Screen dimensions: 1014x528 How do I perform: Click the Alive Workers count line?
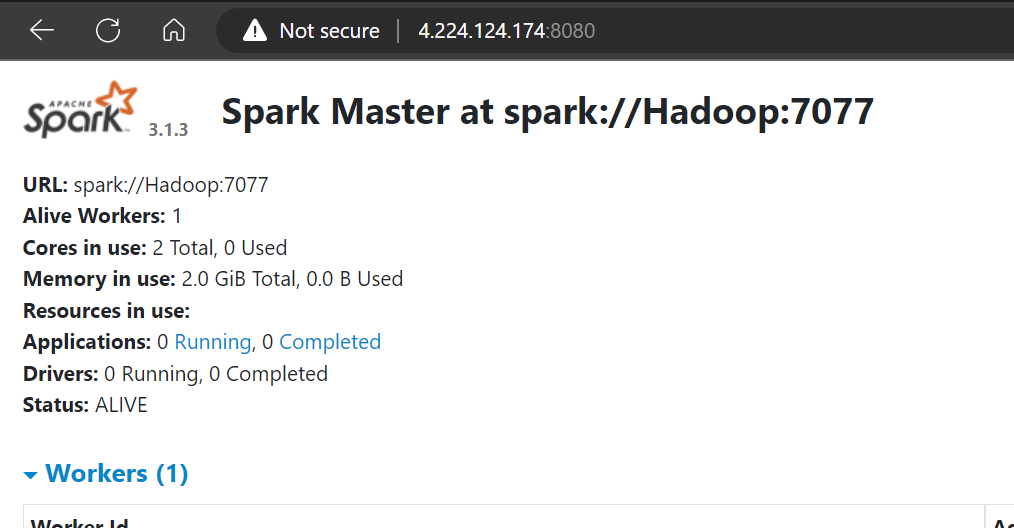click(x=102, y=216)
